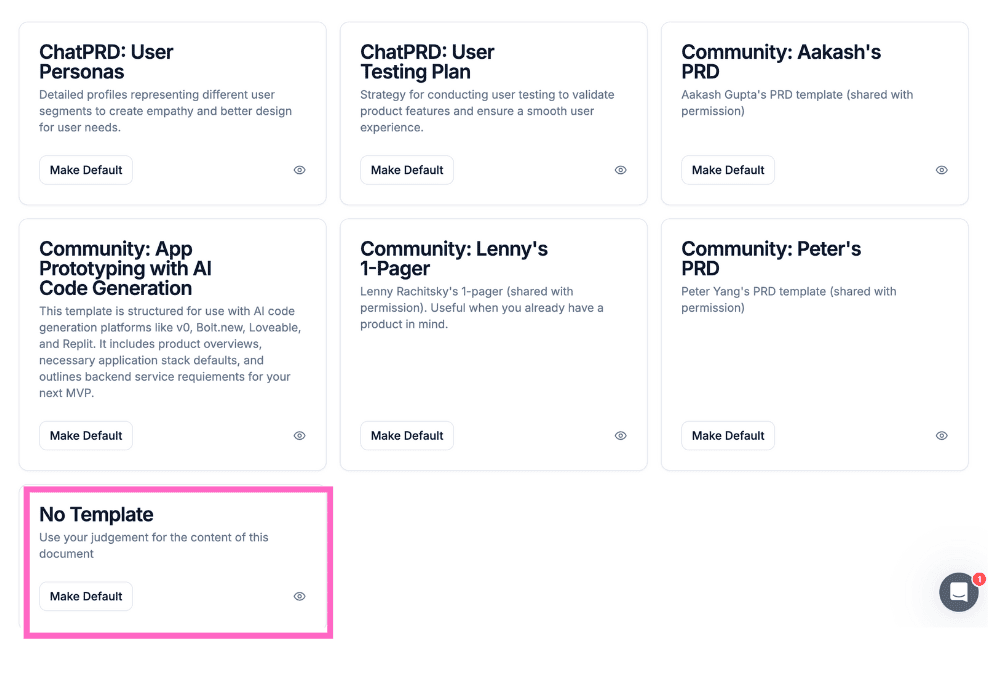Preview ChatPRD: User Personas template eye icon
This screenshot has height=676, width=998.
tap(299, 170)
